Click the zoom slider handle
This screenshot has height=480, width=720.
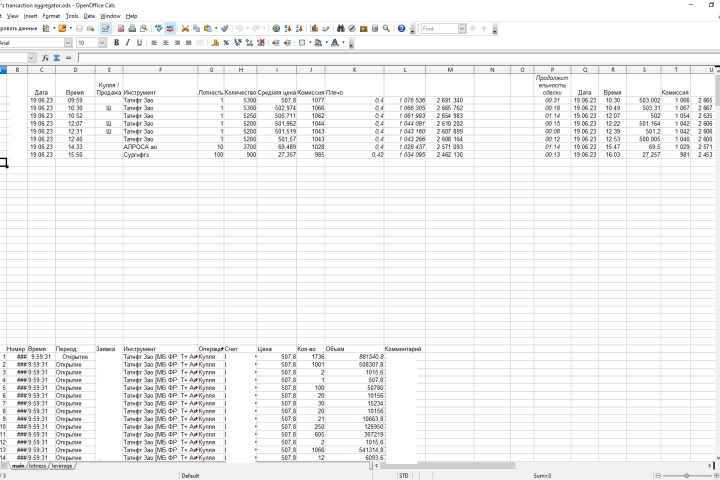pos(686,476)
